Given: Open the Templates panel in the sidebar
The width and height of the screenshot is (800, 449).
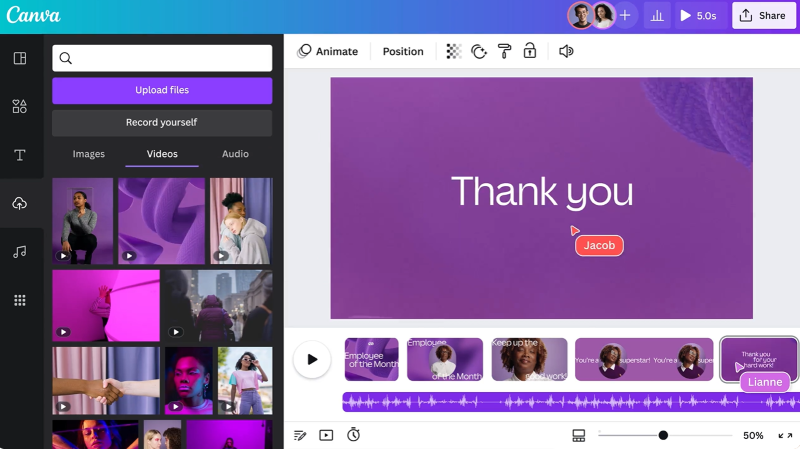Looking at the screenshot, I should coord(20,58).
